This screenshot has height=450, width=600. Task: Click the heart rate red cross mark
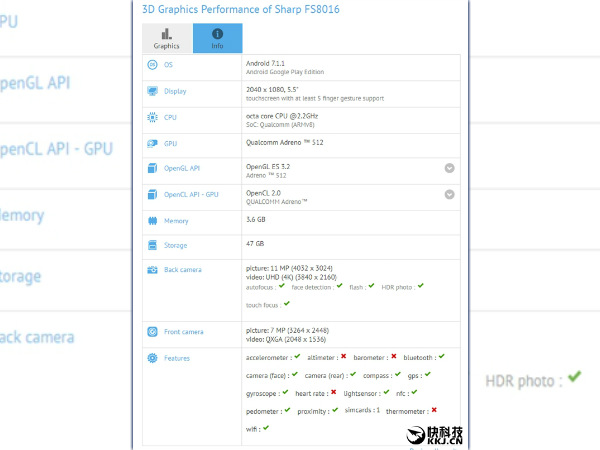coord(334,392)
